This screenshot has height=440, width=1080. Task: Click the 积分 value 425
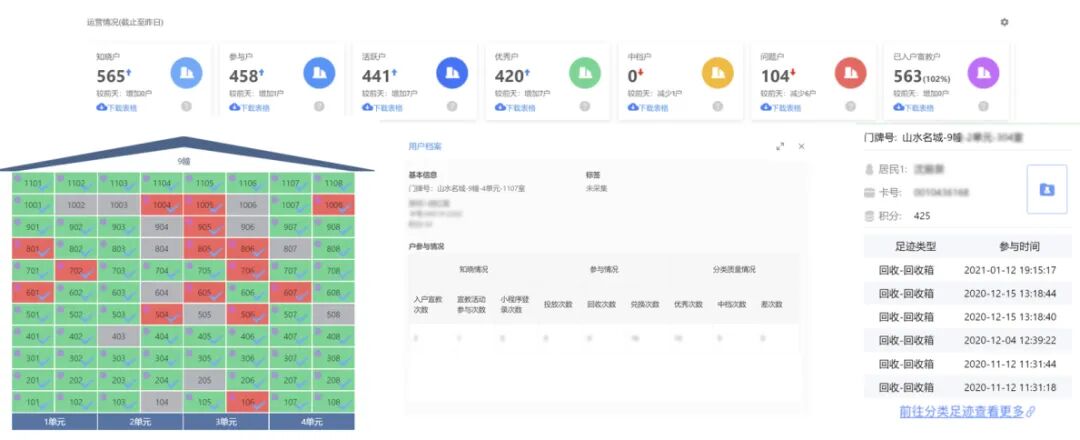[x=922, y=216]
